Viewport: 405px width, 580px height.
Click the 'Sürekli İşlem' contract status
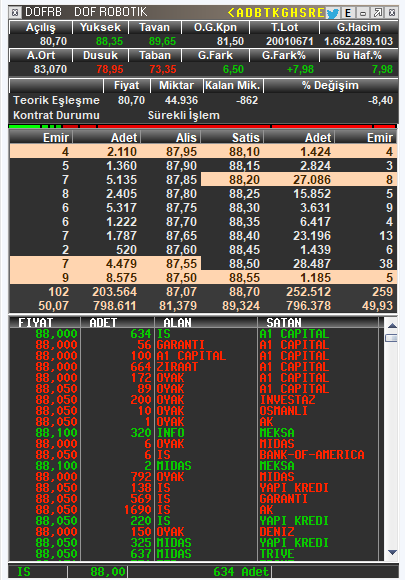[184, 115]
